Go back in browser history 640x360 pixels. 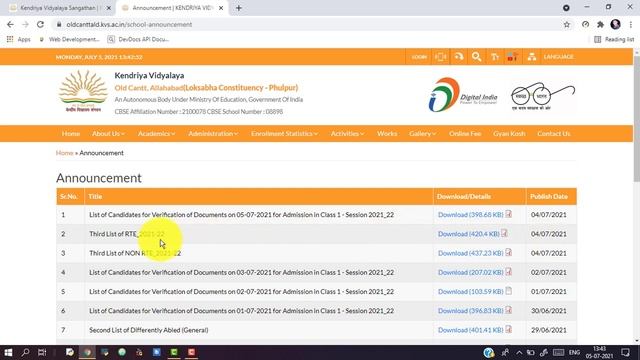10,24
